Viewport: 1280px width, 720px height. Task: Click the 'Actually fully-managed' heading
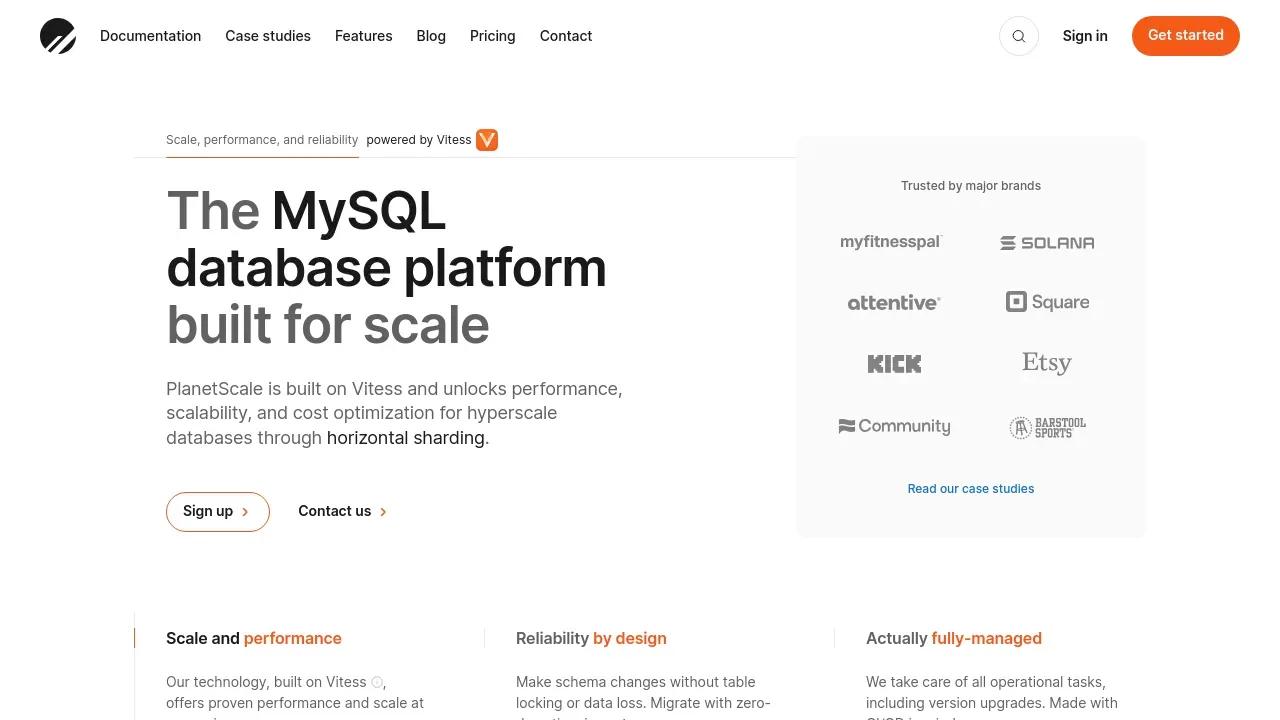[x=954, y=639]
